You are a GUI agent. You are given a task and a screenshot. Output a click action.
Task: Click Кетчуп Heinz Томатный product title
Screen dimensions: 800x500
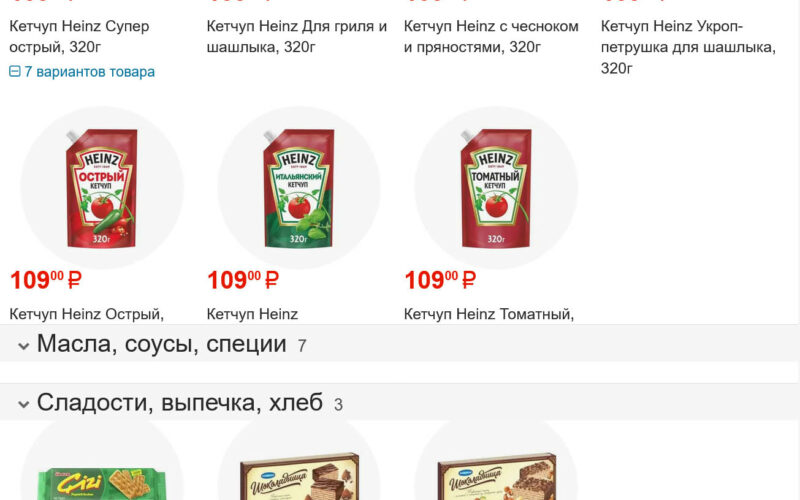pos(489,314)
